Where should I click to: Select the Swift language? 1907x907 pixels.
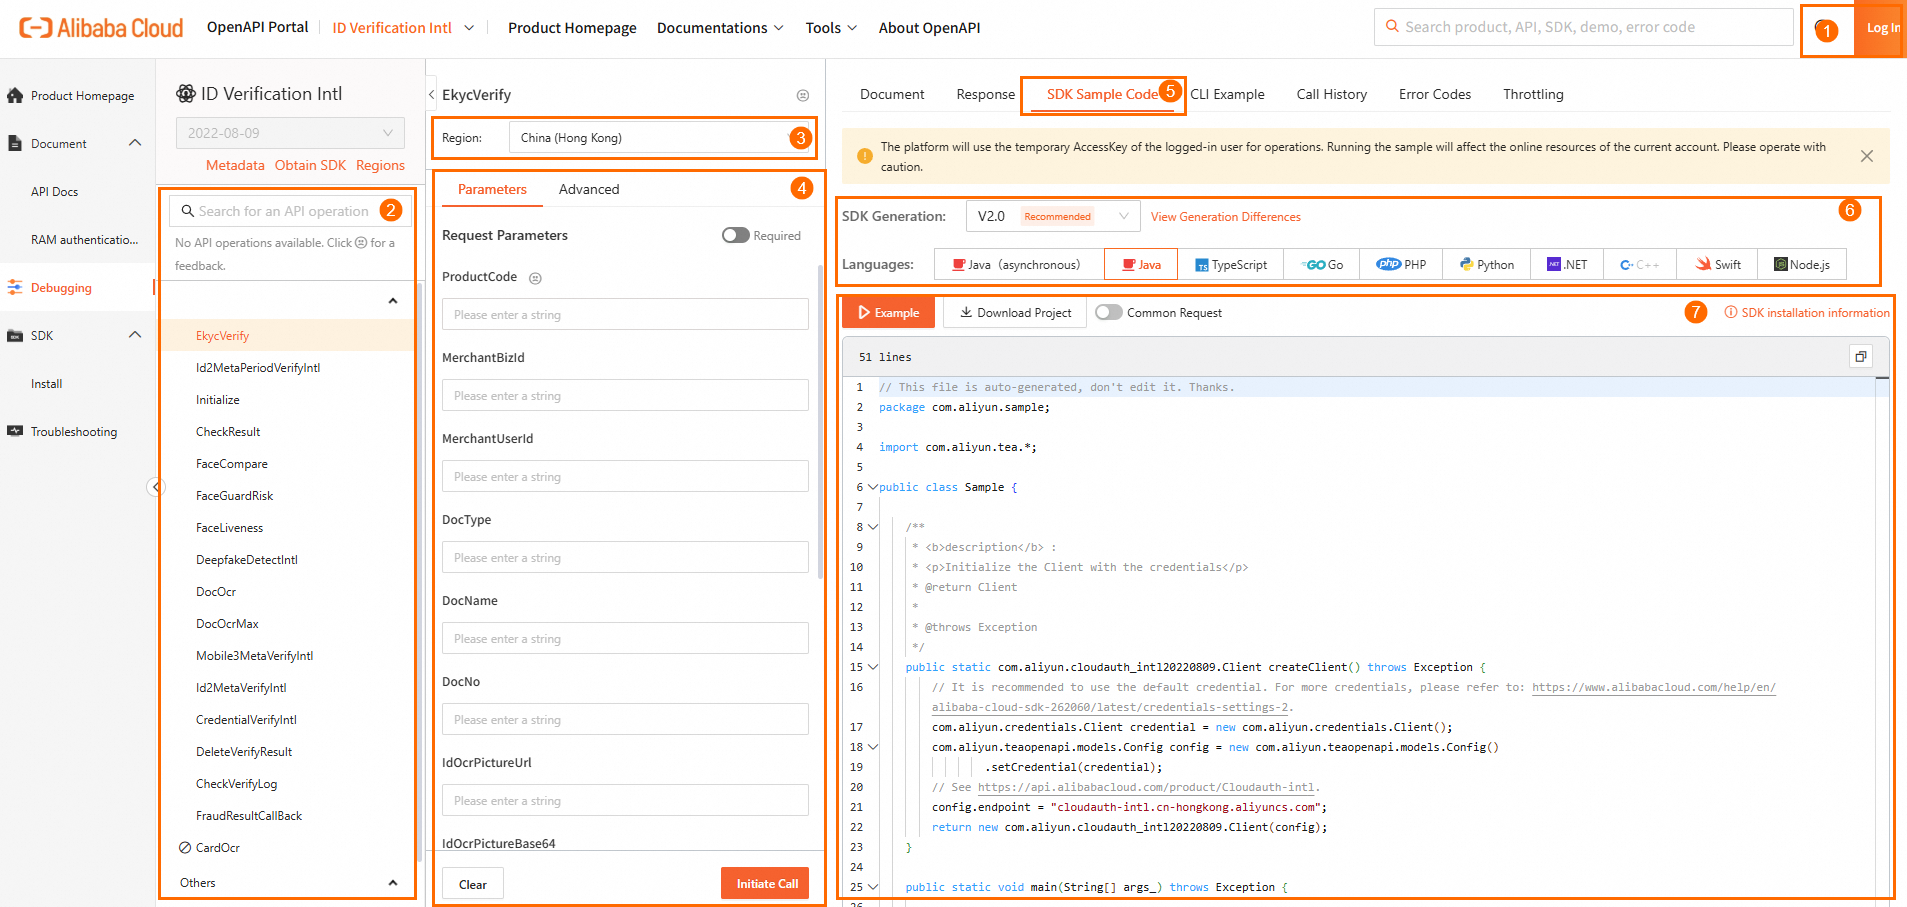tap(1717, 265)
